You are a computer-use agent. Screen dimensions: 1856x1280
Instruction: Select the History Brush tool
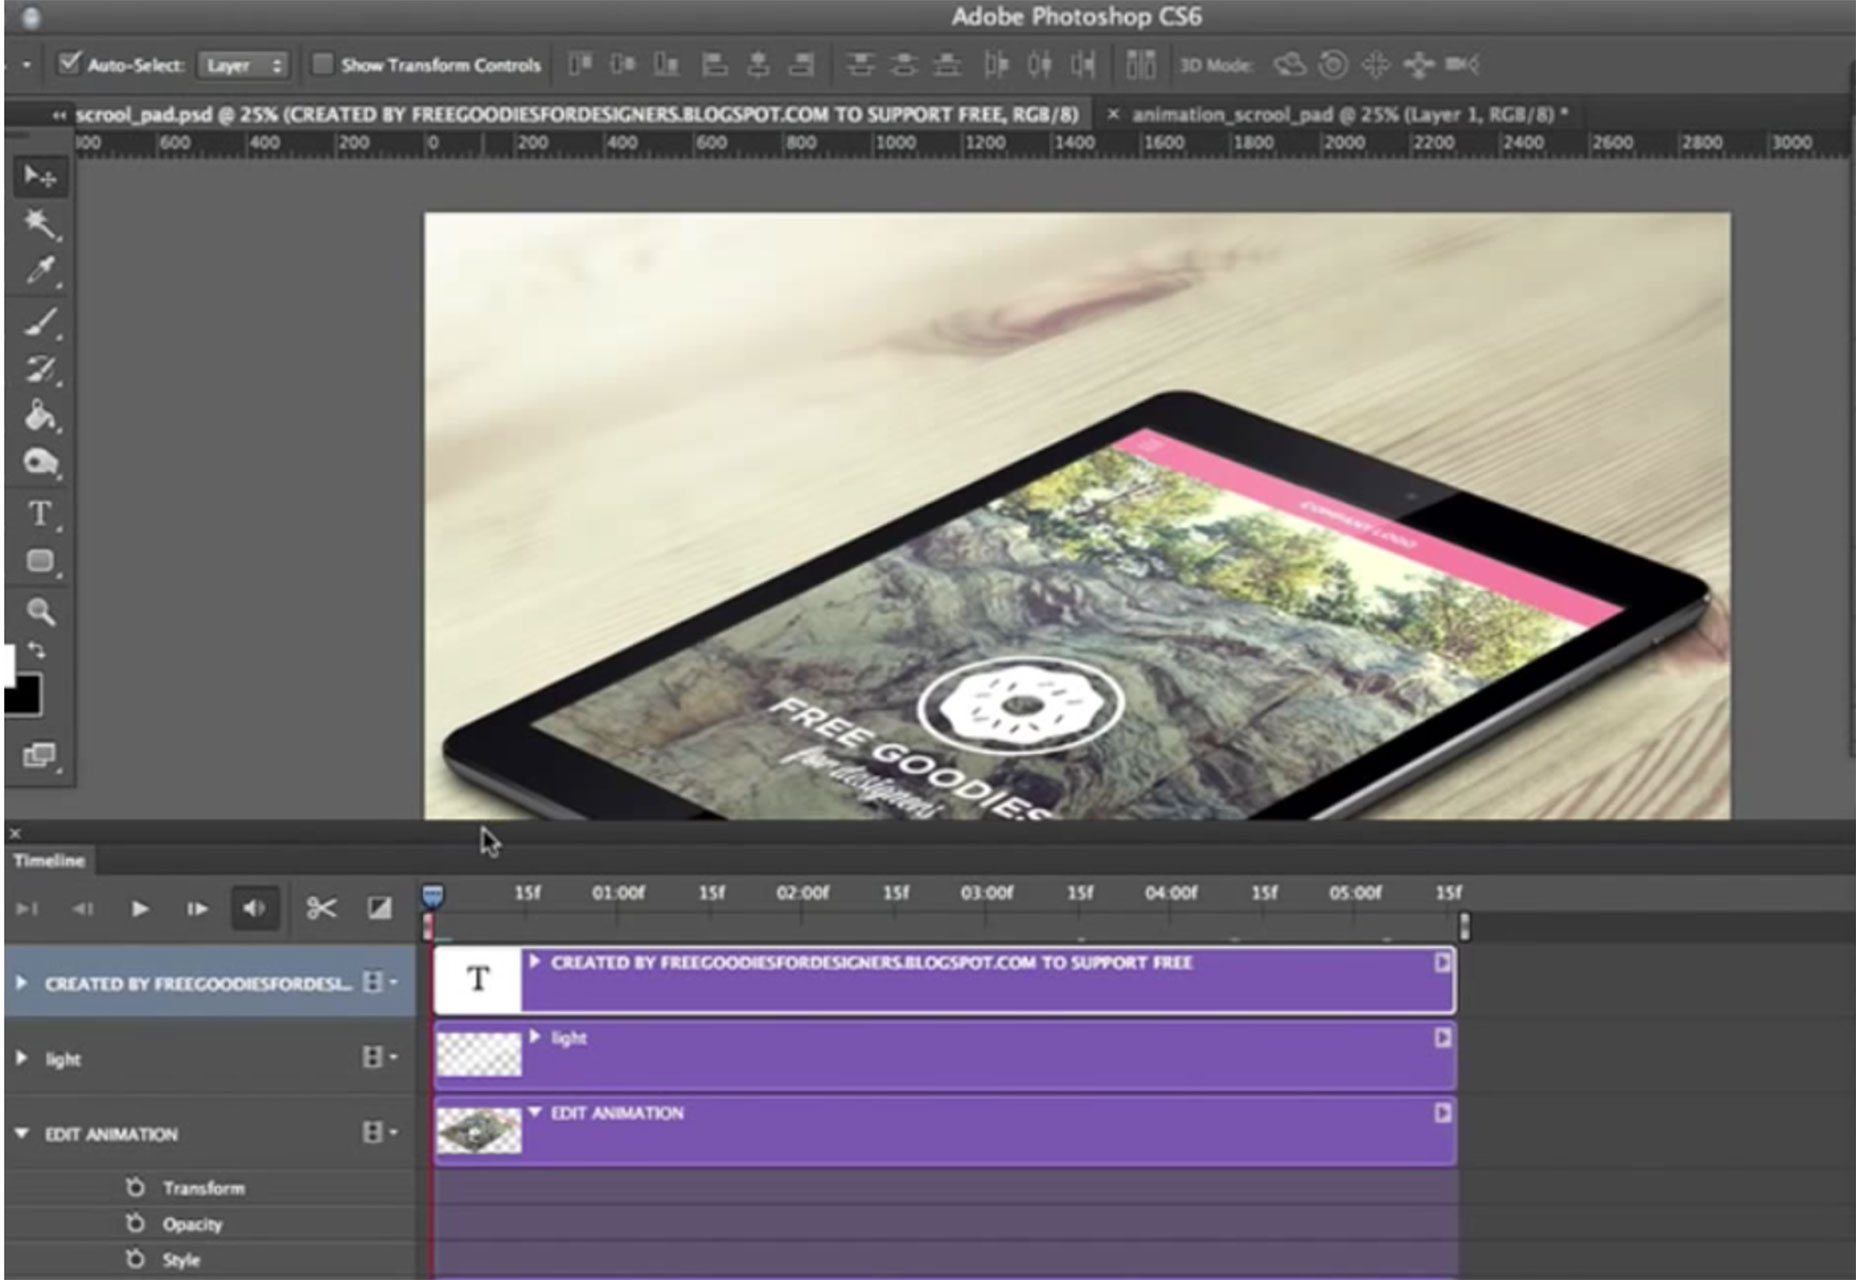40,369
